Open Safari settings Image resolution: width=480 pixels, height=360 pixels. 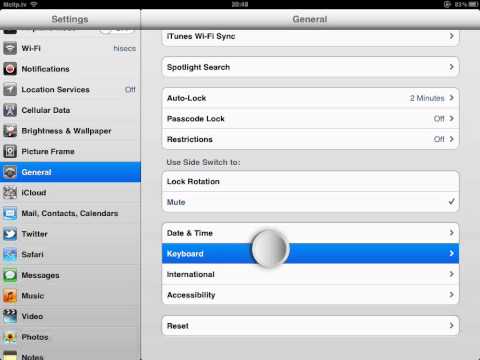click(70, 255)
